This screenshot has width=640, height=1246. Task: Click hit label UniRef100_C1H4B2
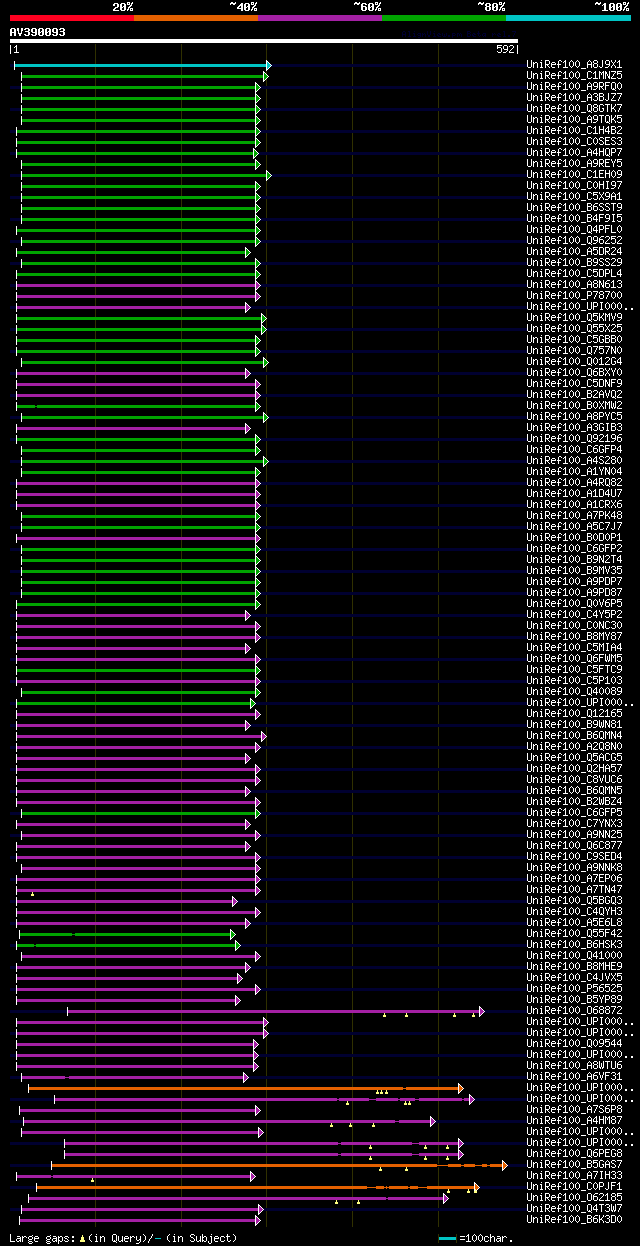[x=574, y=131]
